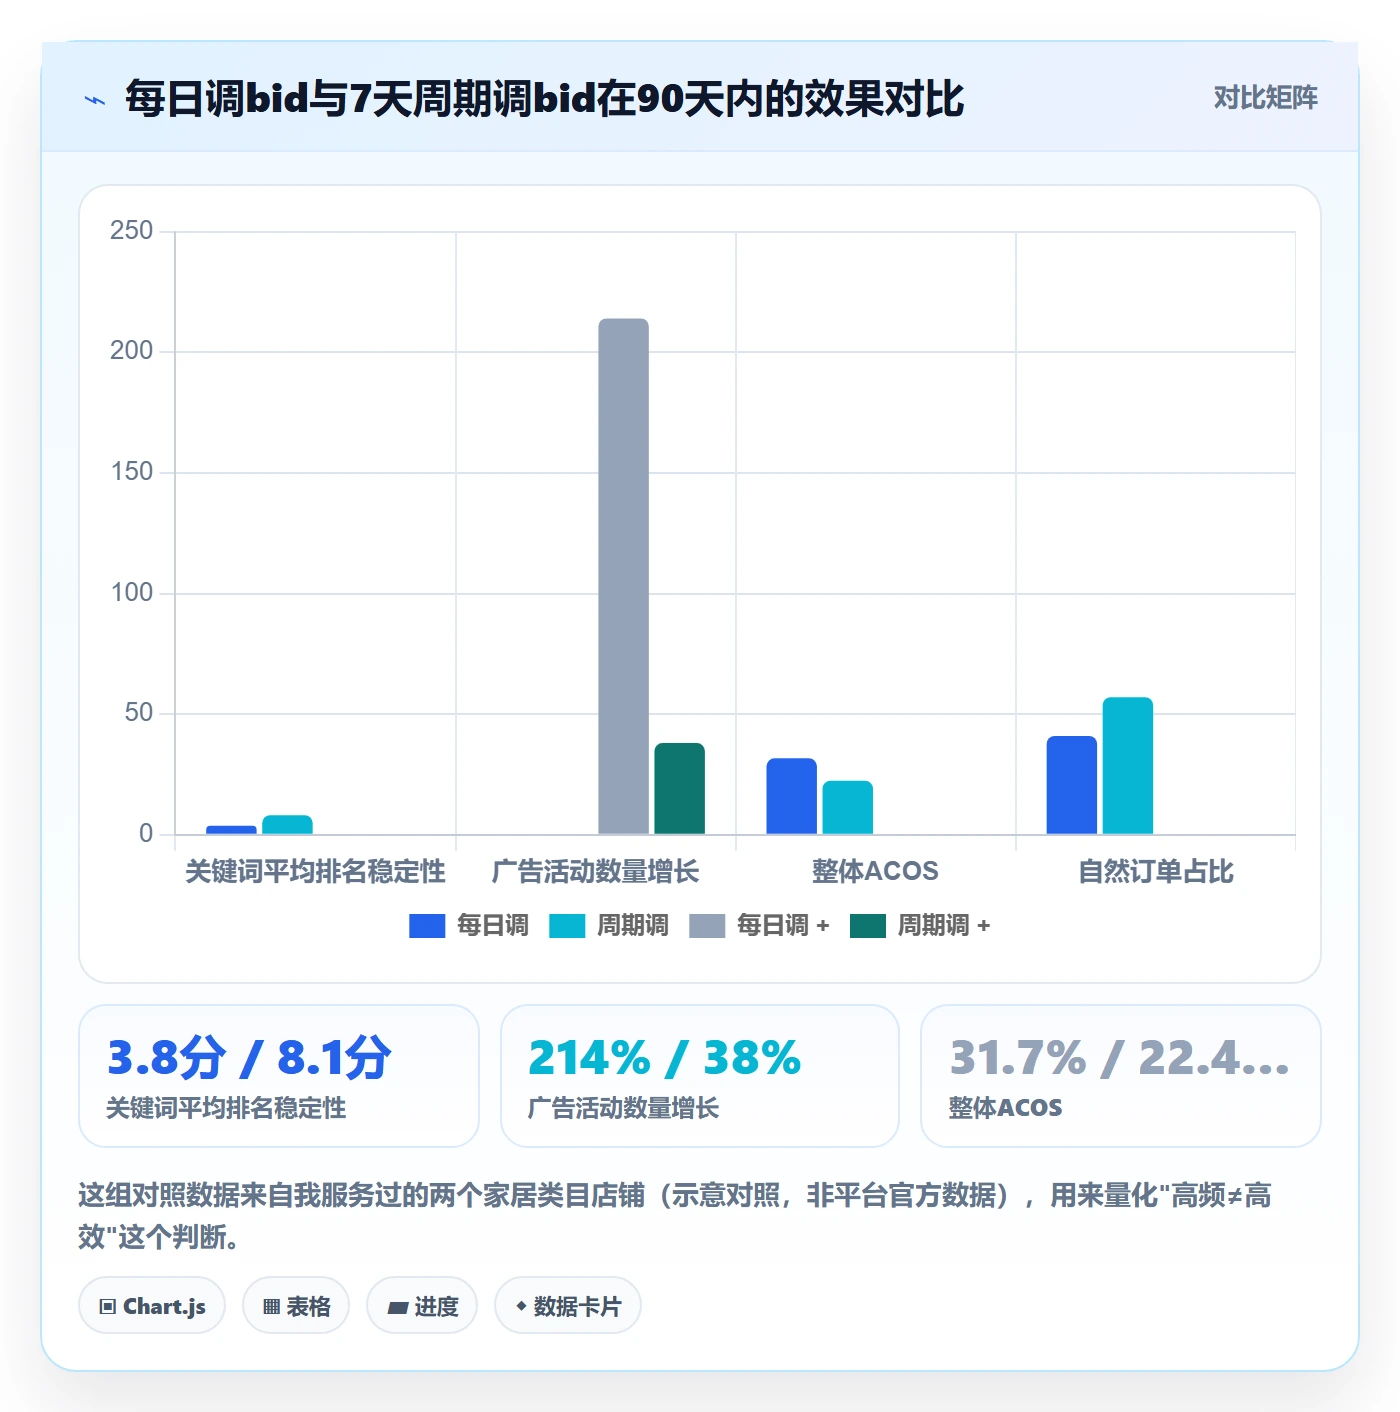Screen dimensions: 1400x1412
Task: Open the 3.8分 / 8.1分 stat card
Action: (x=279, y=1076)
